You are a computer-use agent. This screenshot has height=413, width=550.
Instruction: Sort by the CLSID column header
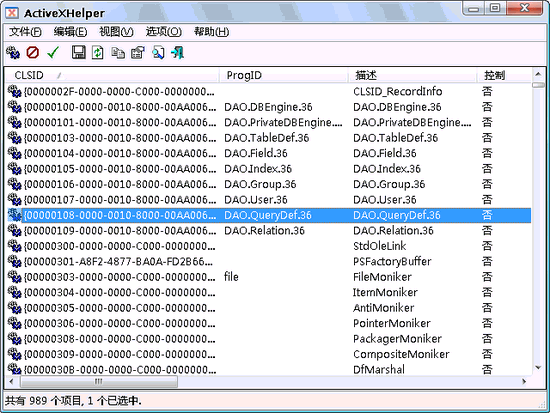(x=112, y=75)
